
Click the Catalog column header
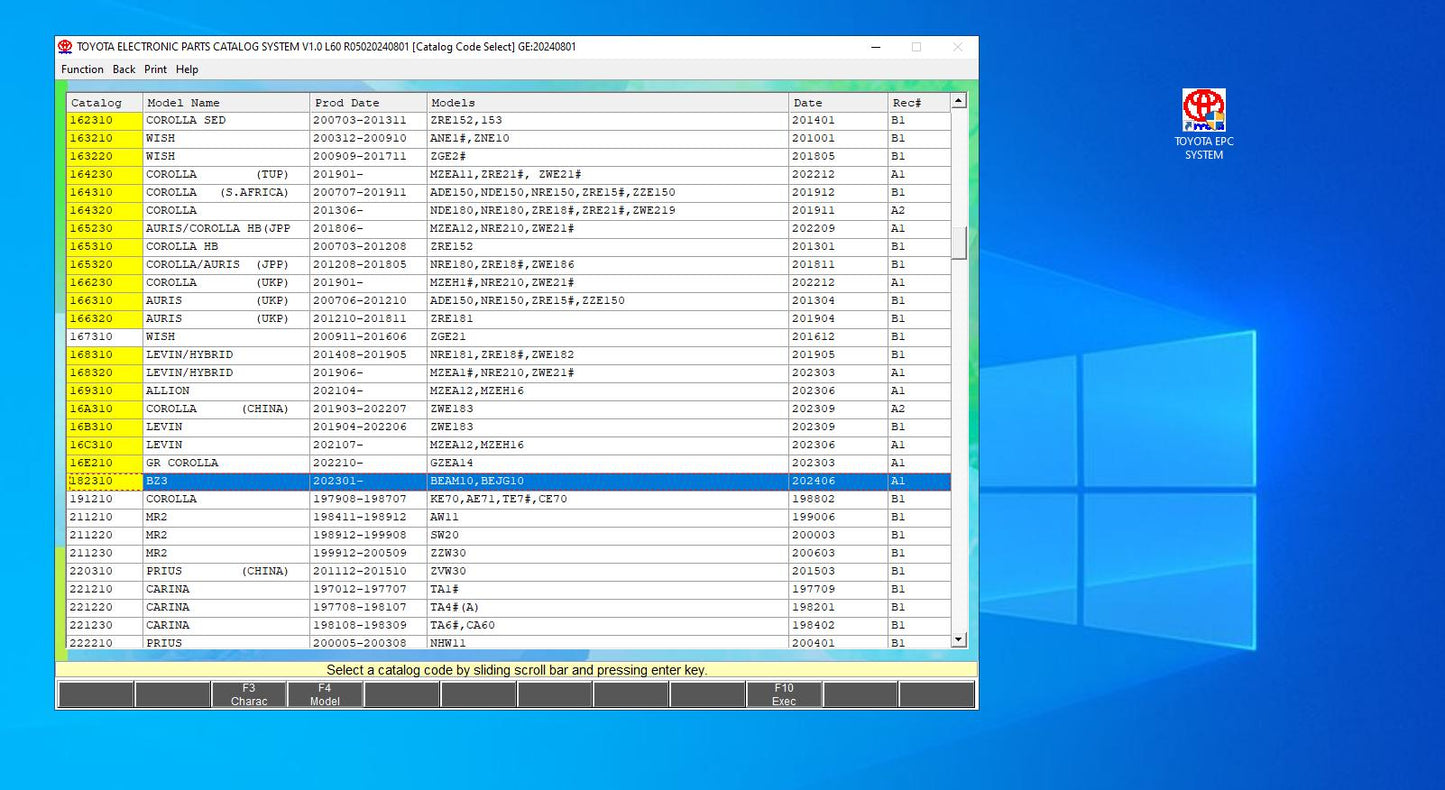pyautogui.click(x=104, y=102)
